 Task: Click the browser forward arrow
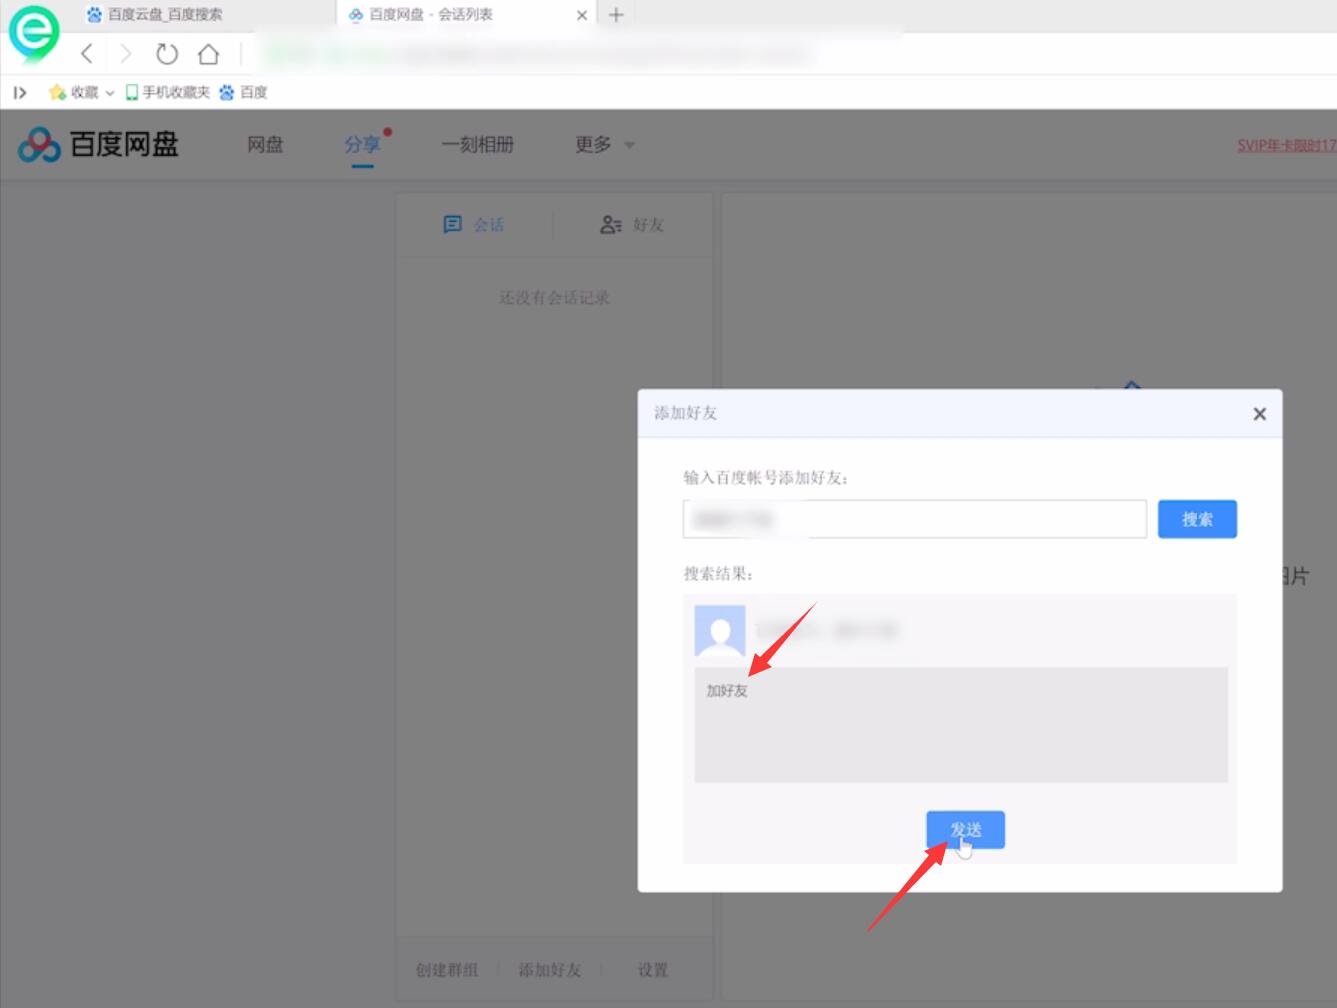point(125,54)
